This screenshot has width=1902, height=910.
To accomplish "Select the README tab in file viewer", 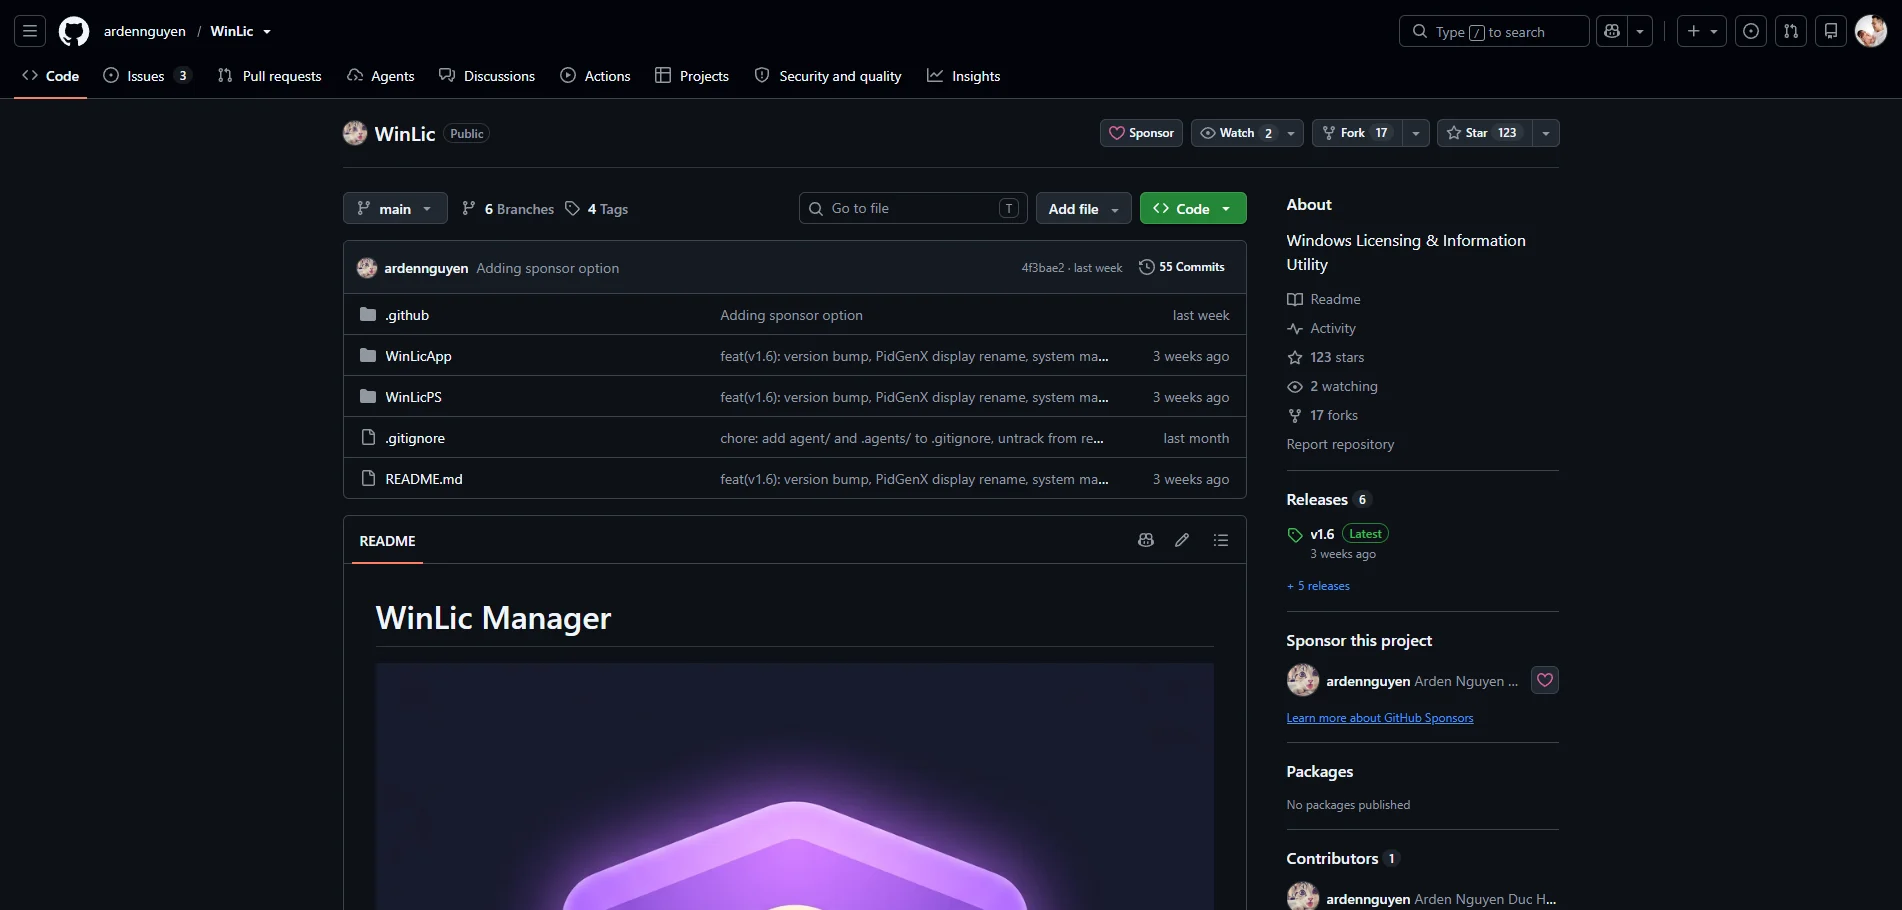I will click(387, 541).
